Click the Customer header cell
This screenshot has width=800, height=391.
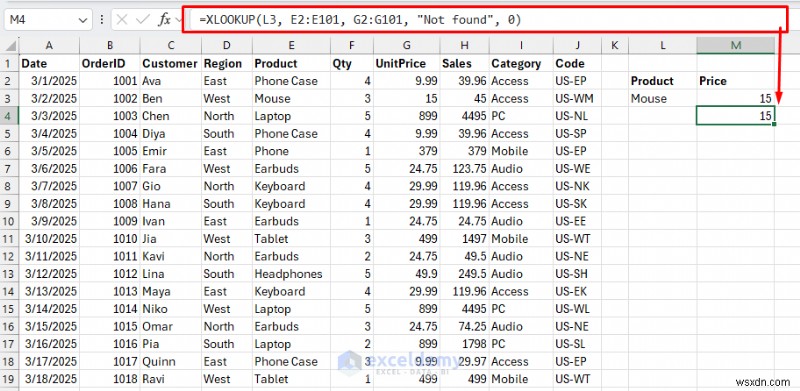tap(170, 64)
